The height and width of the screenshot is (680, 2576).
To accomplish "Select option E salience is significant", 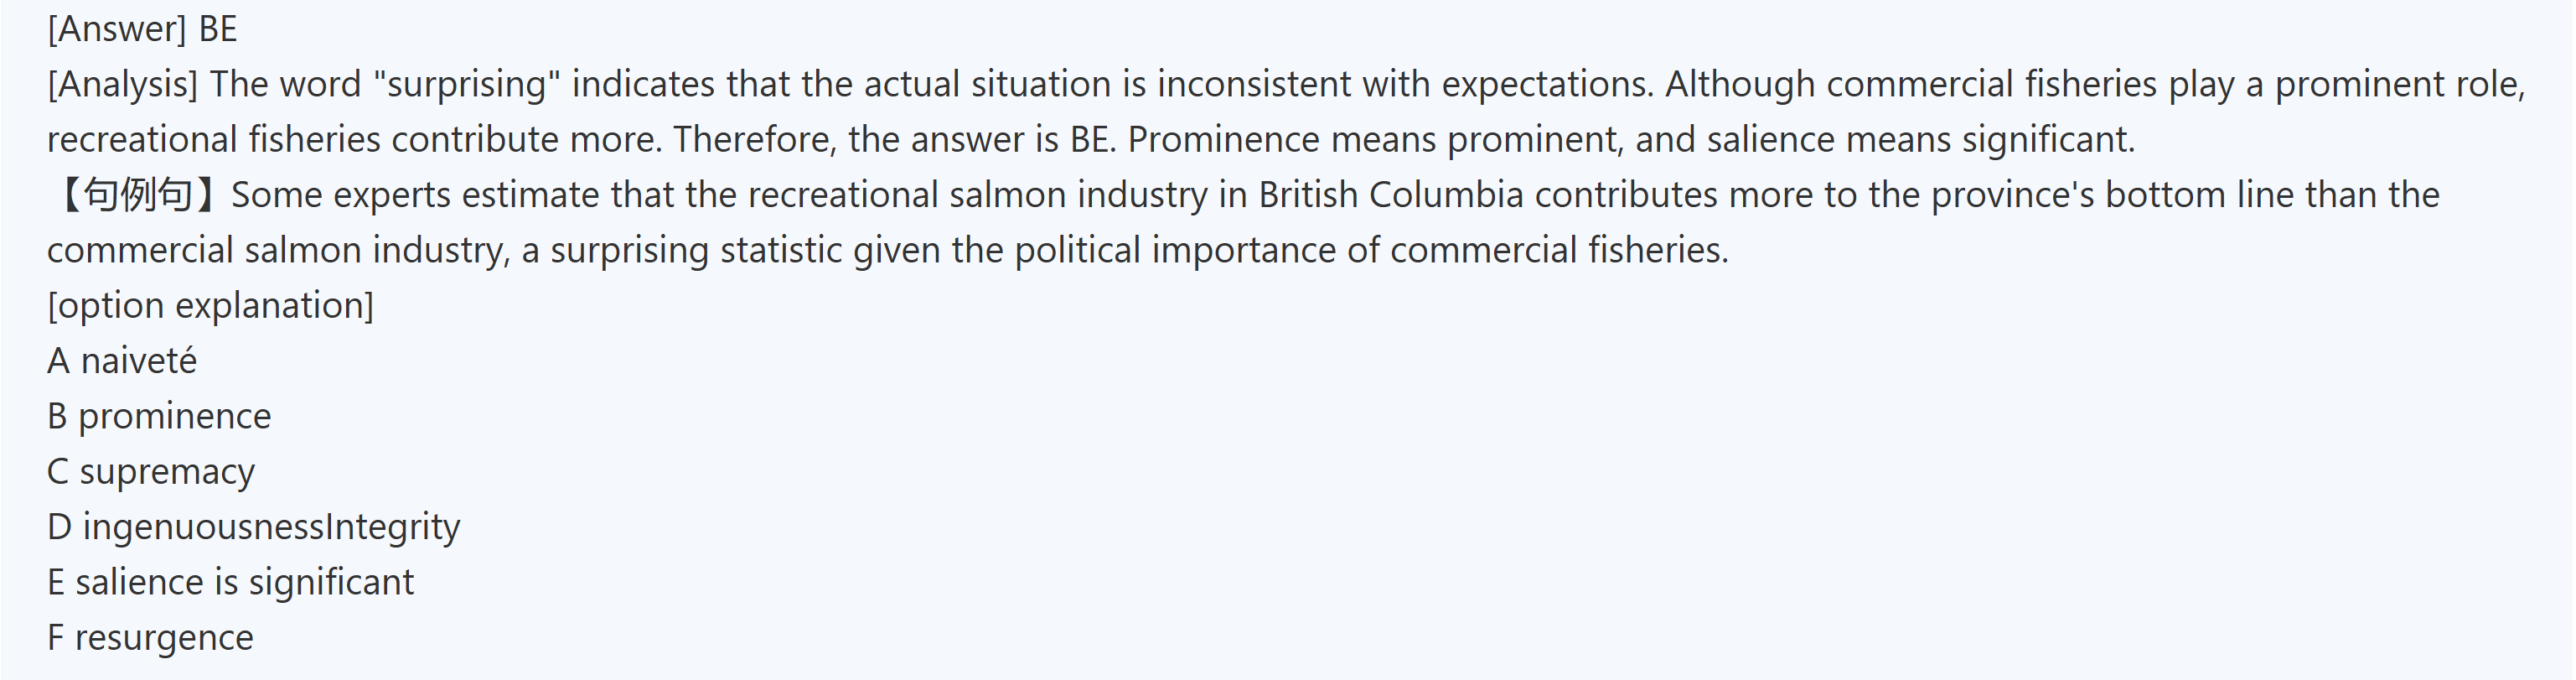I will tap(230, 582).
